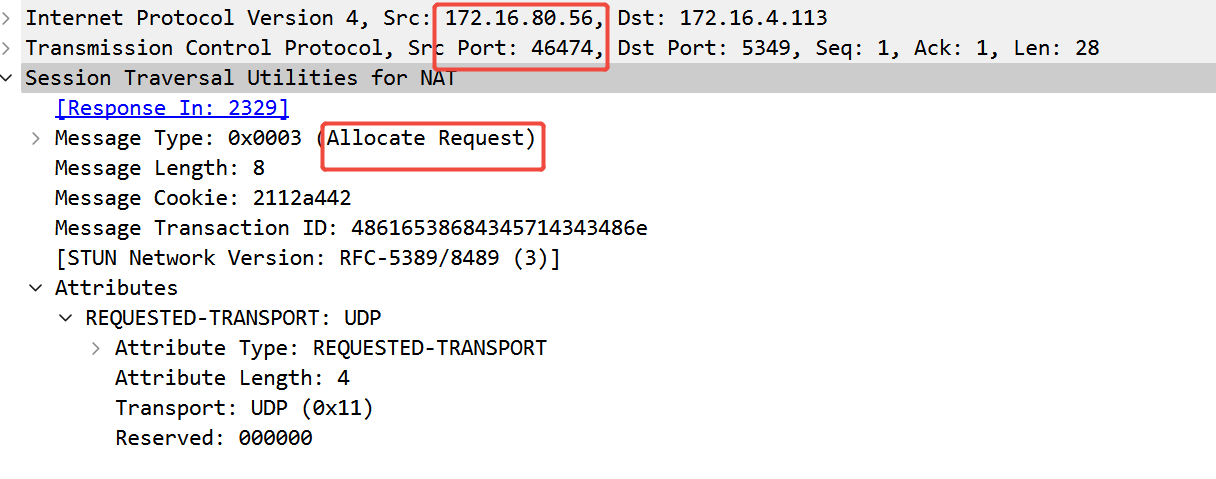The height and width of the screenshot is (479, 1216).
Task: Open the Response In: 2329 link
Action: pyautogui.click(x=171, y=108)
